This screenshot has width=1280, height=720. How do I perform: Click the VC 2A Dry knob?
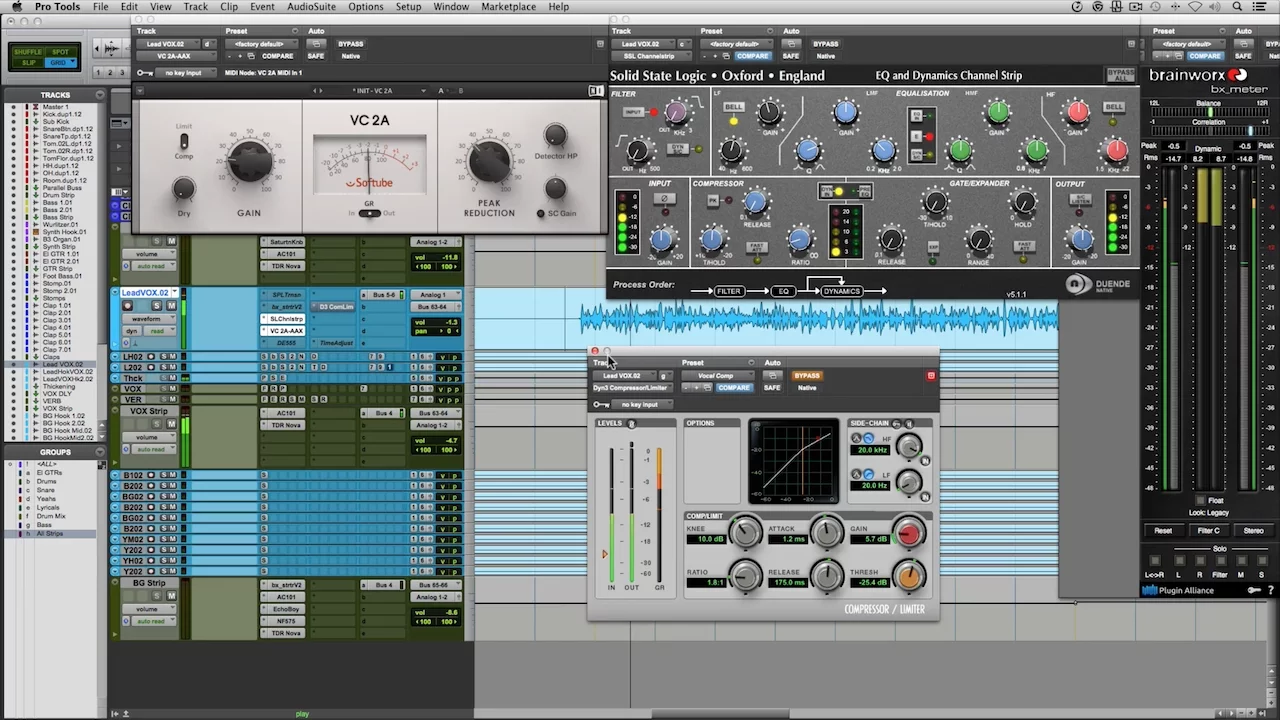(x=184, y=189)
